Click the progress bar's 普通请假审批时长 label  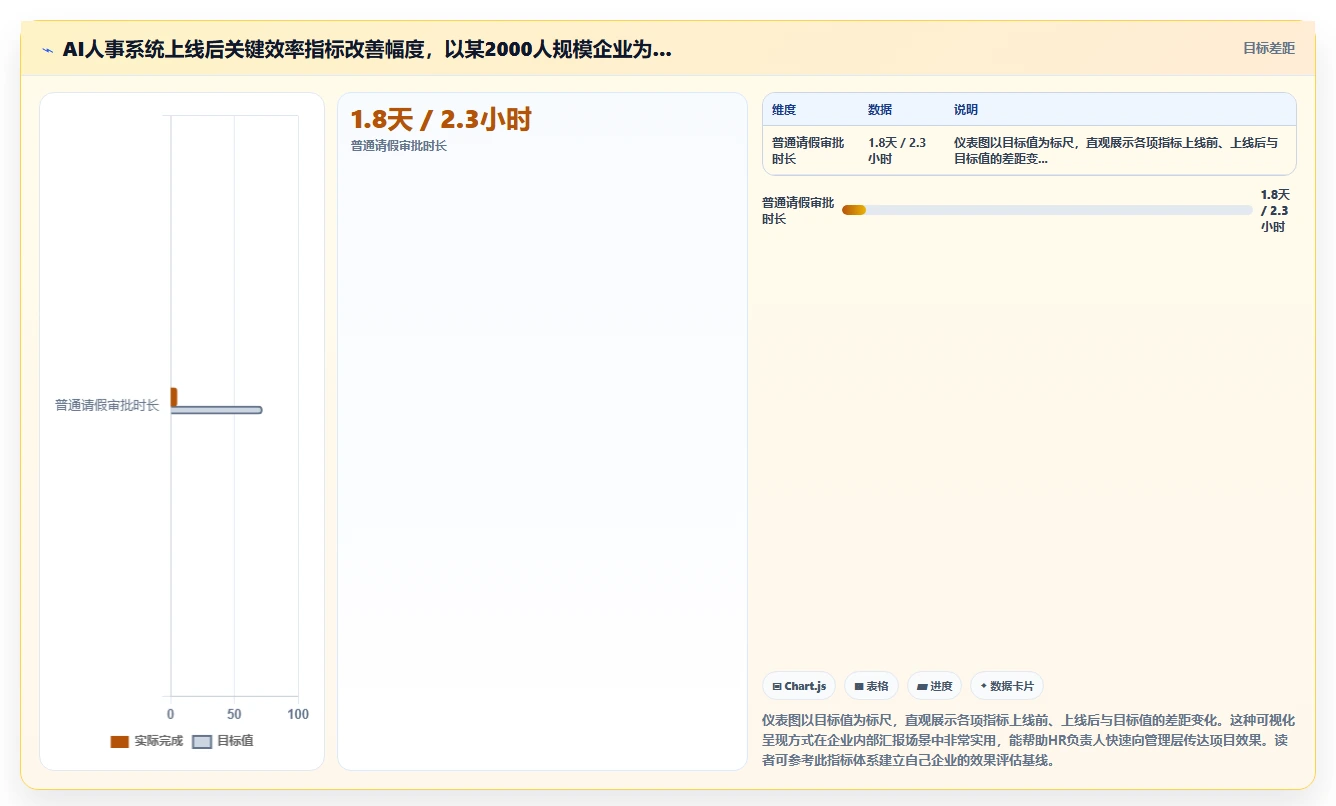tap(798, 211)
